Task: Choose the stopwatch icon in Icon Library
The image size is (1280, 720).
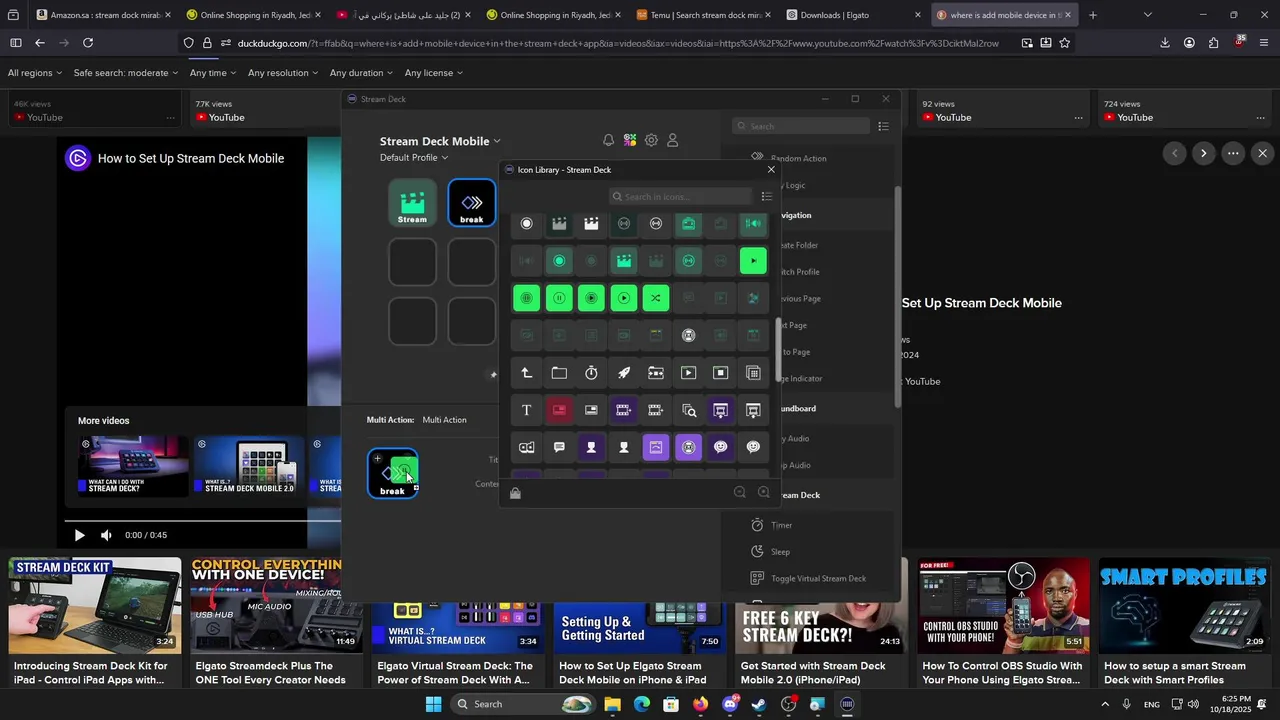Action: 591,373
